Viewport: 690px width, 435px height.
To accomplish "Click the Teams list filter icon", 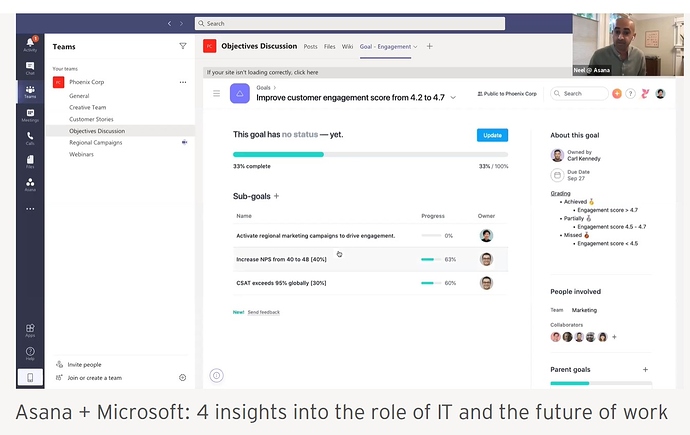I will (x=183, y=46).
